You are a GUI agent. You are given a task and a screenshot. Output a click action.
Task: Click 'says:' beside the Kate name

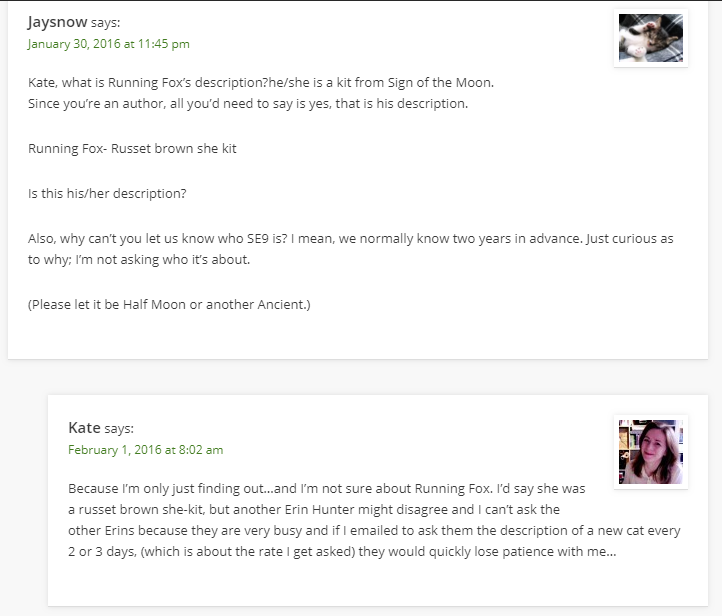[x=119, y=429]
